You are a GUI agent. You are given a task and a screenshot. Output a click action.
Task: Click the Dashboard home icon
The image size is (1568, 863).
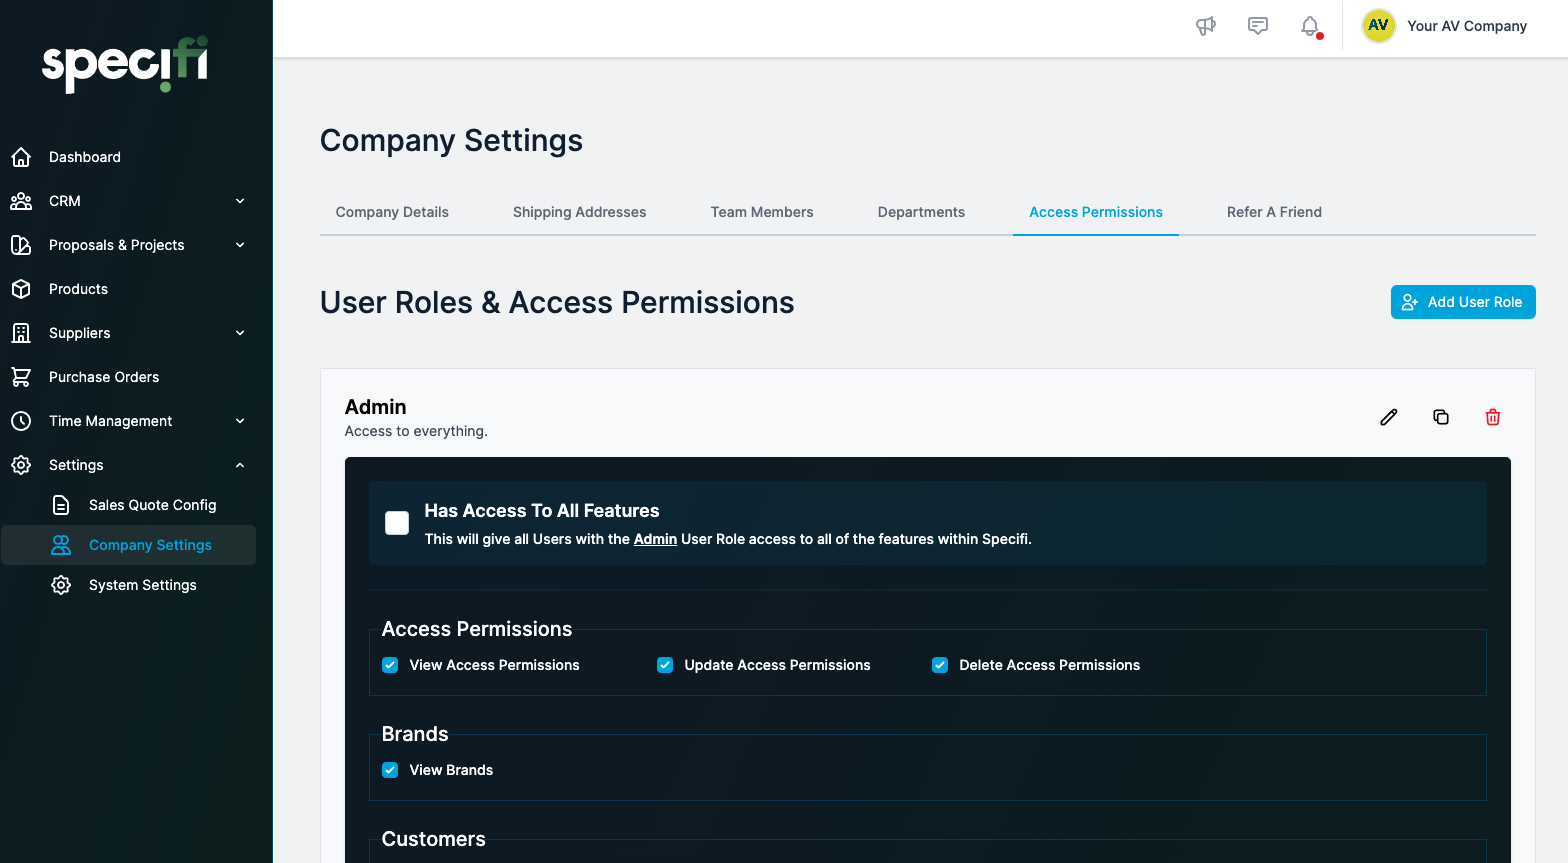click(x=21, y=157)
